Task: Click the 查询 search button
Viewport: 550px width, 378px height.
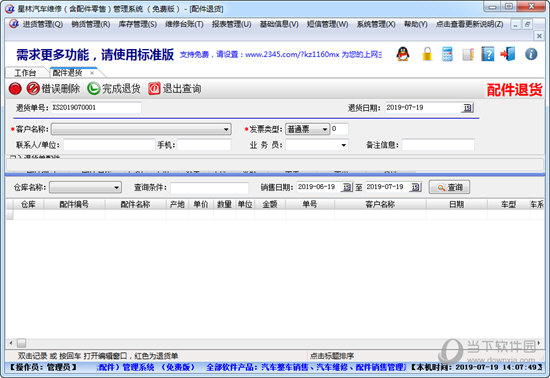Action: [x=449, y=187]
